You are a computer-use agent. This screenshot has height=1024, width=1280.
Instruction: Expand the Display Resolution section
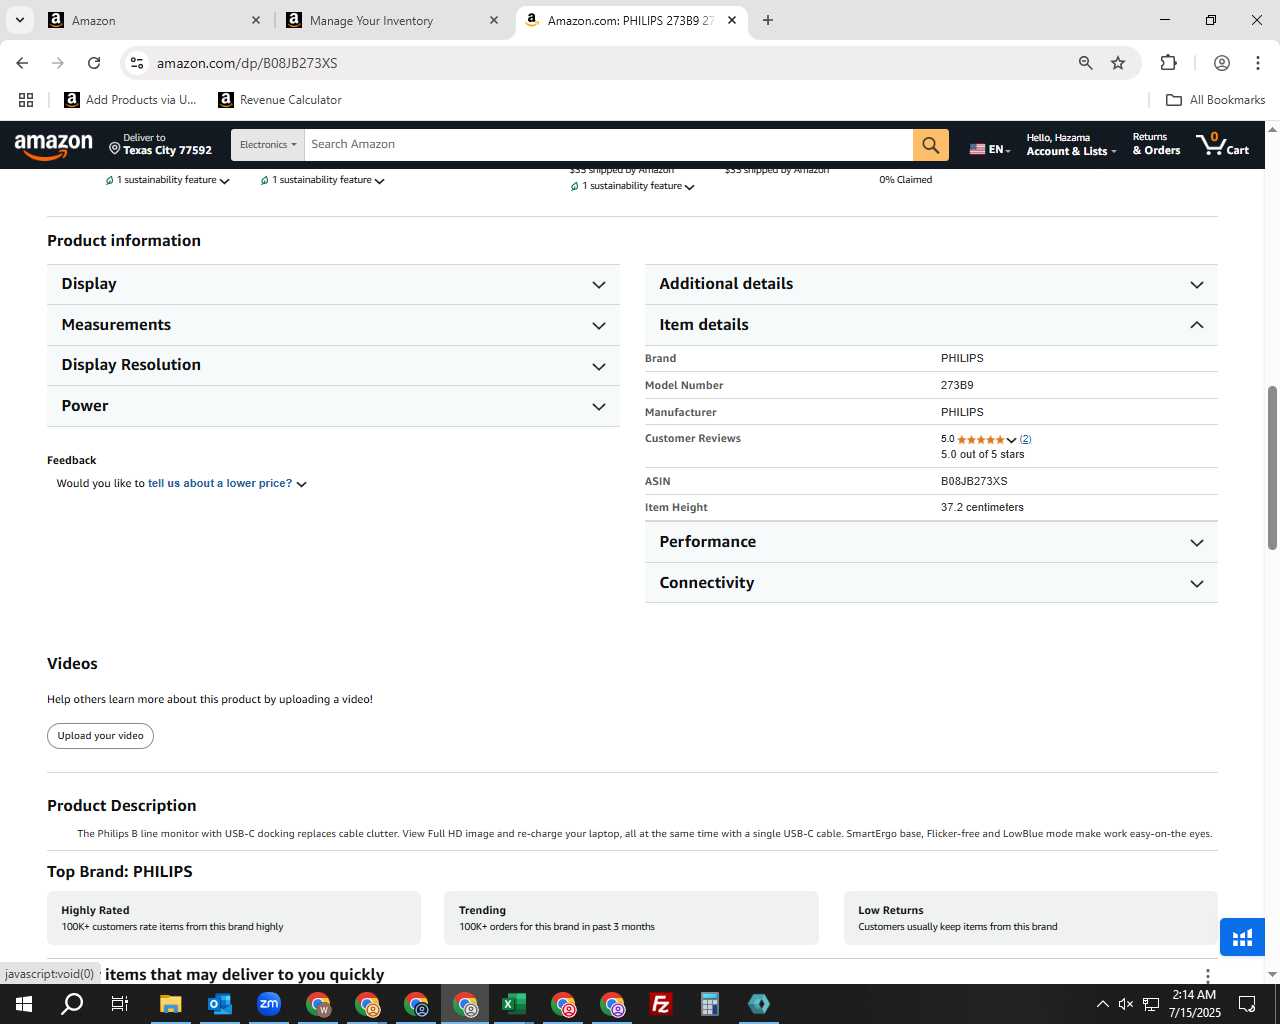(x=333, y=365)
